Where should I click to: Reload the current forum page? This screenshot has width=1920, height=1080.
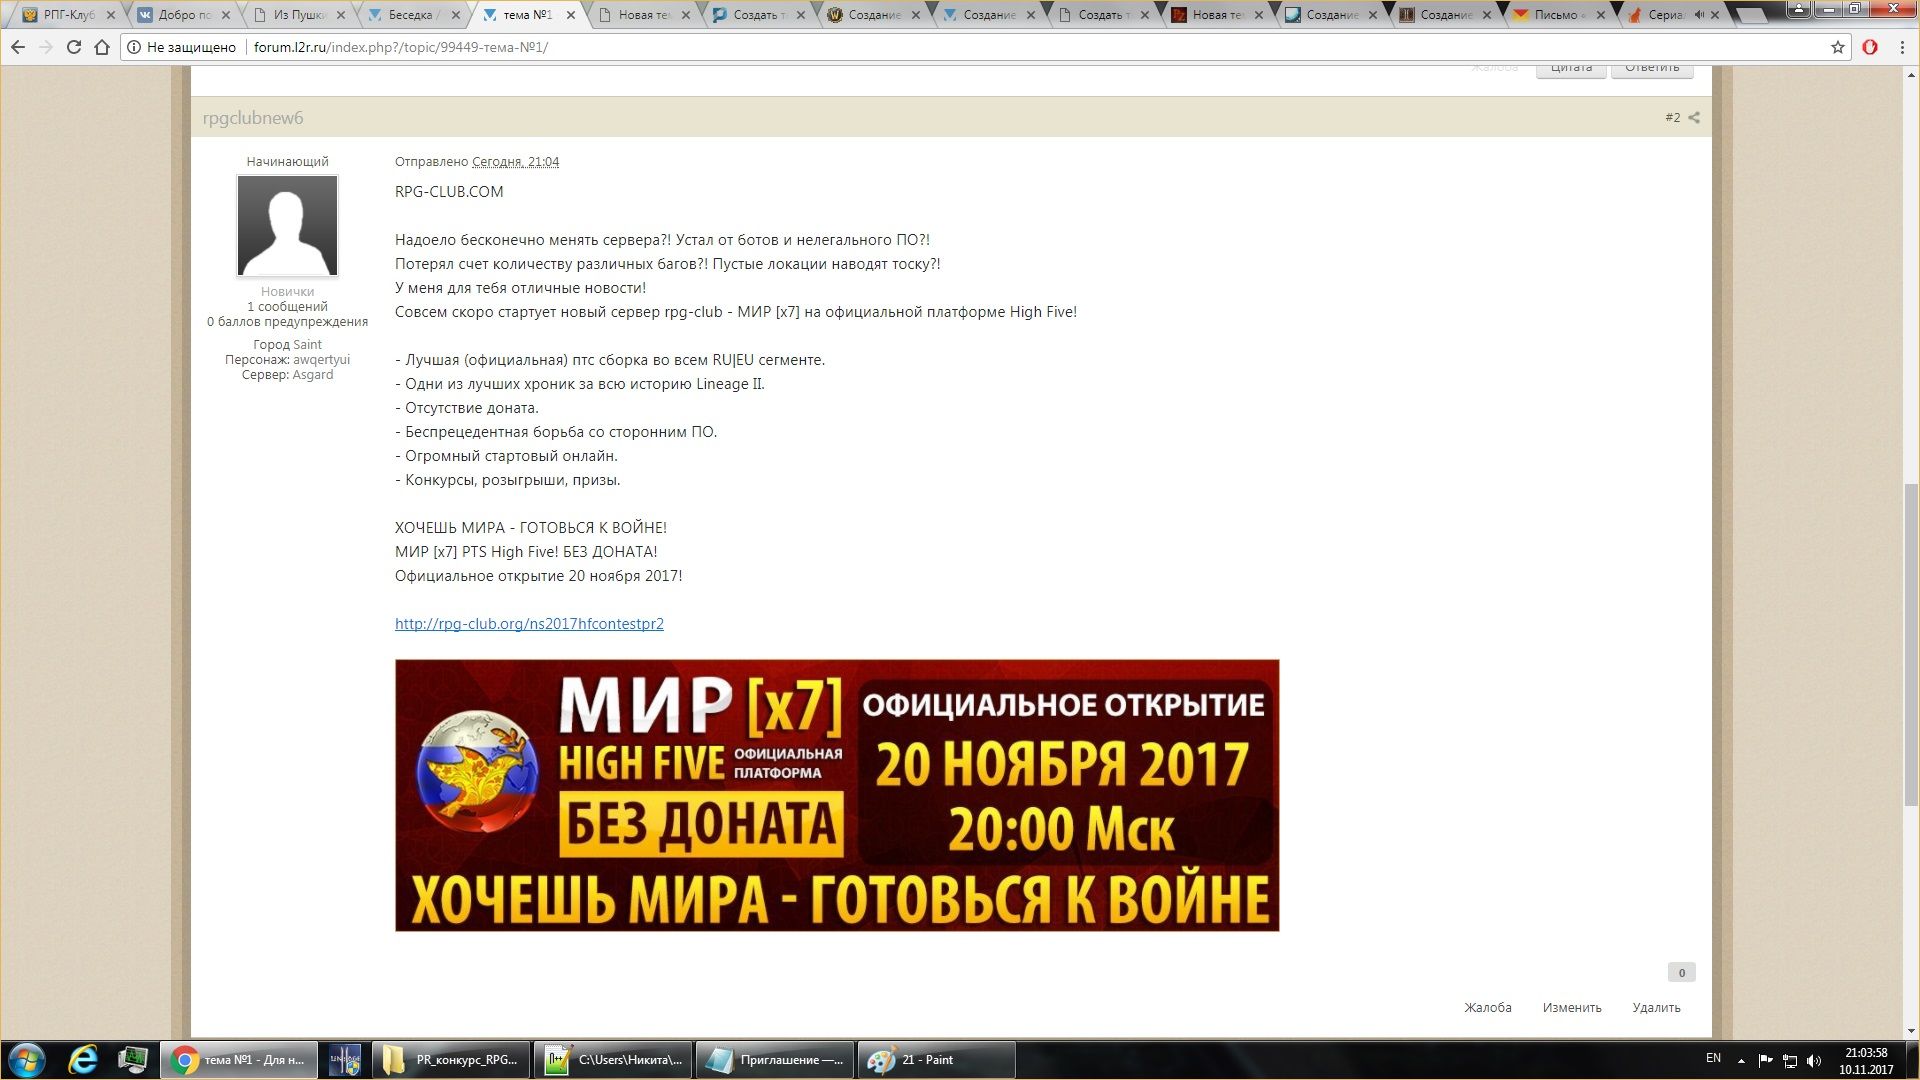[74, 47]
